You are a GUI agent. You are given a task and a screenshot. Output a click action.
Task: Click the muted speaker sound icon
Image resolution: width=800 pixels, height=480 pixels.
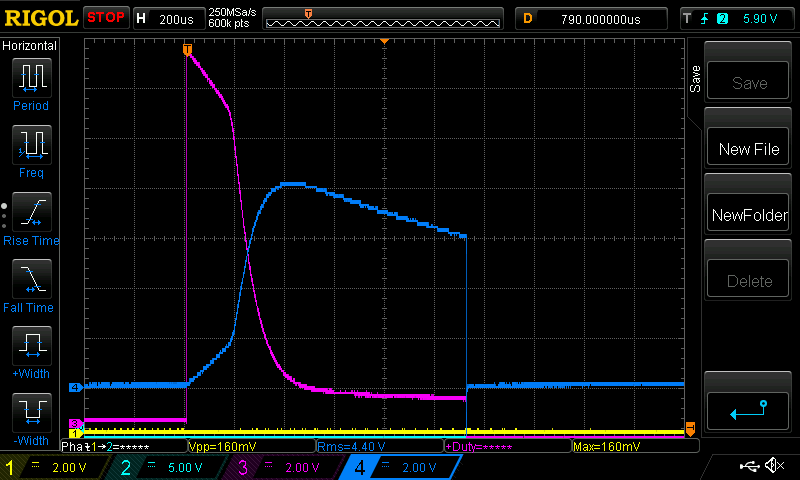point(774,466)
